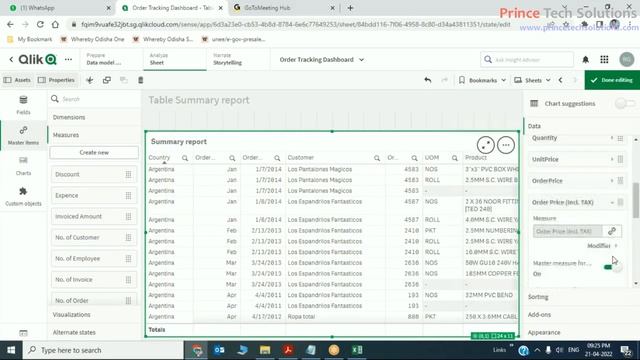Click the assets Search field
The height and width of the screenshot is (360, 640).
(x=94, y=99)
